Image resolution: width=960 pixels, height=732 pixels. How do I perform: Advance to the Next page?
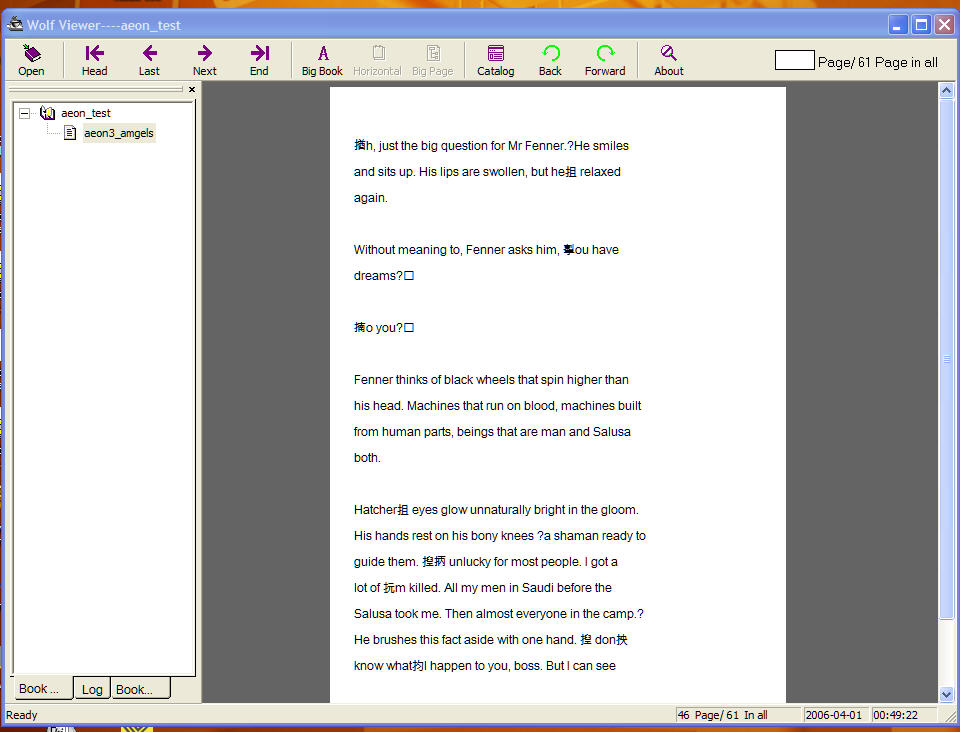tap(204, 60)
